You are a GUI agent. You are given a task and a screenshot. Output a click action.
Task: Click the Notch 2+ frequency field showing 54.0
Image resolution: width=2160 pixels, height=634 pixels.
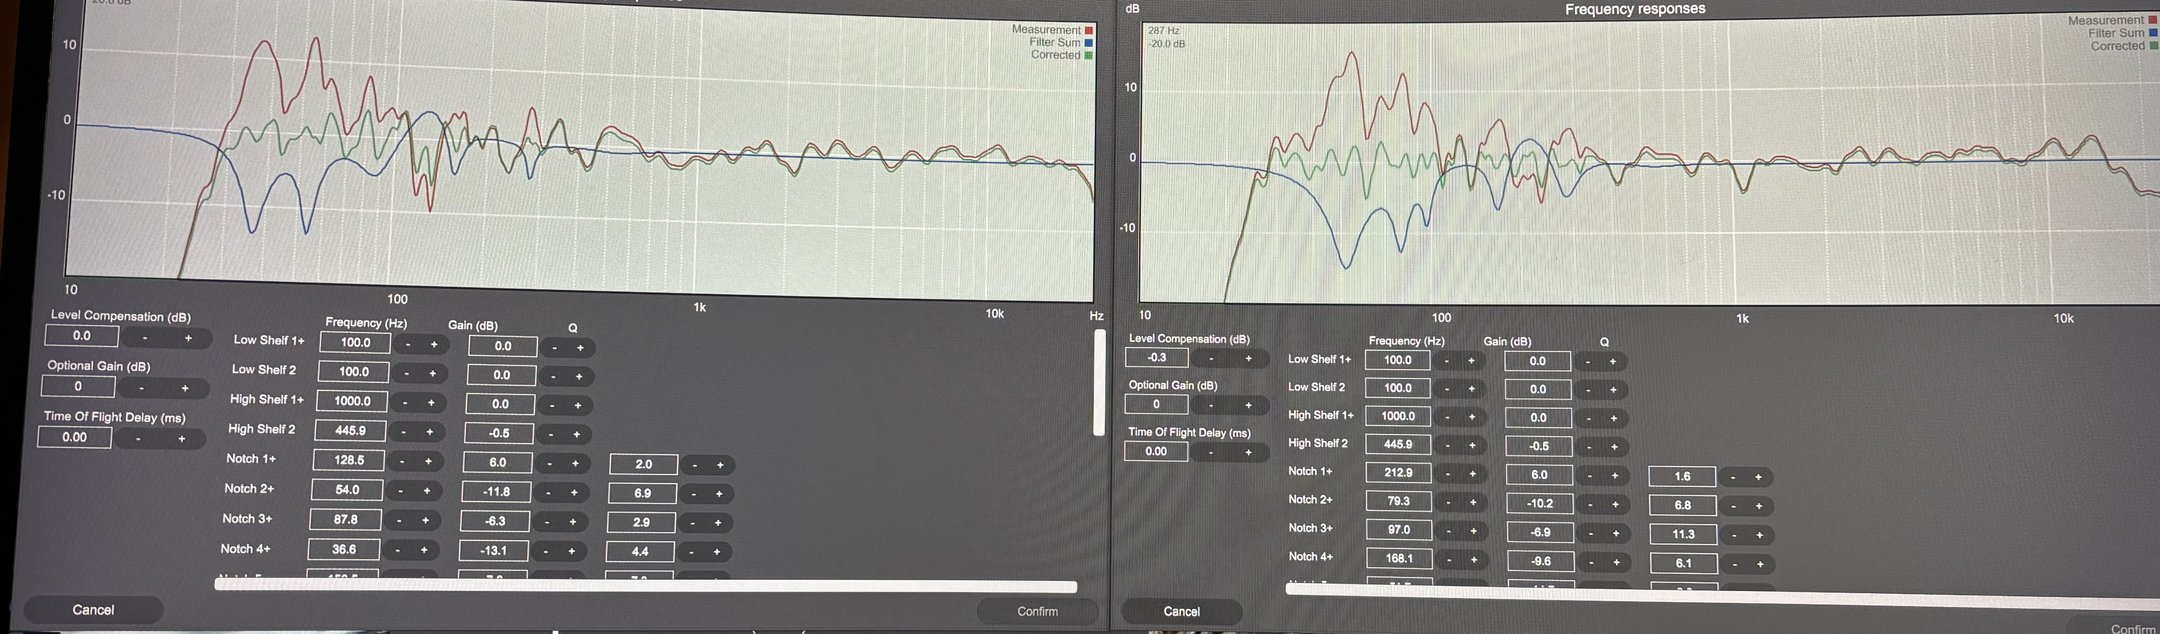pyautogui.click(x=347, y=490)
